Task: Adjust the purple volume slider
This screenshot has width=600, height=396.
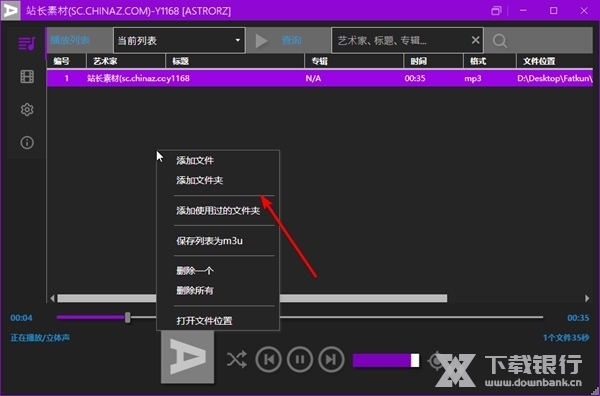Action: click(386, 360)
